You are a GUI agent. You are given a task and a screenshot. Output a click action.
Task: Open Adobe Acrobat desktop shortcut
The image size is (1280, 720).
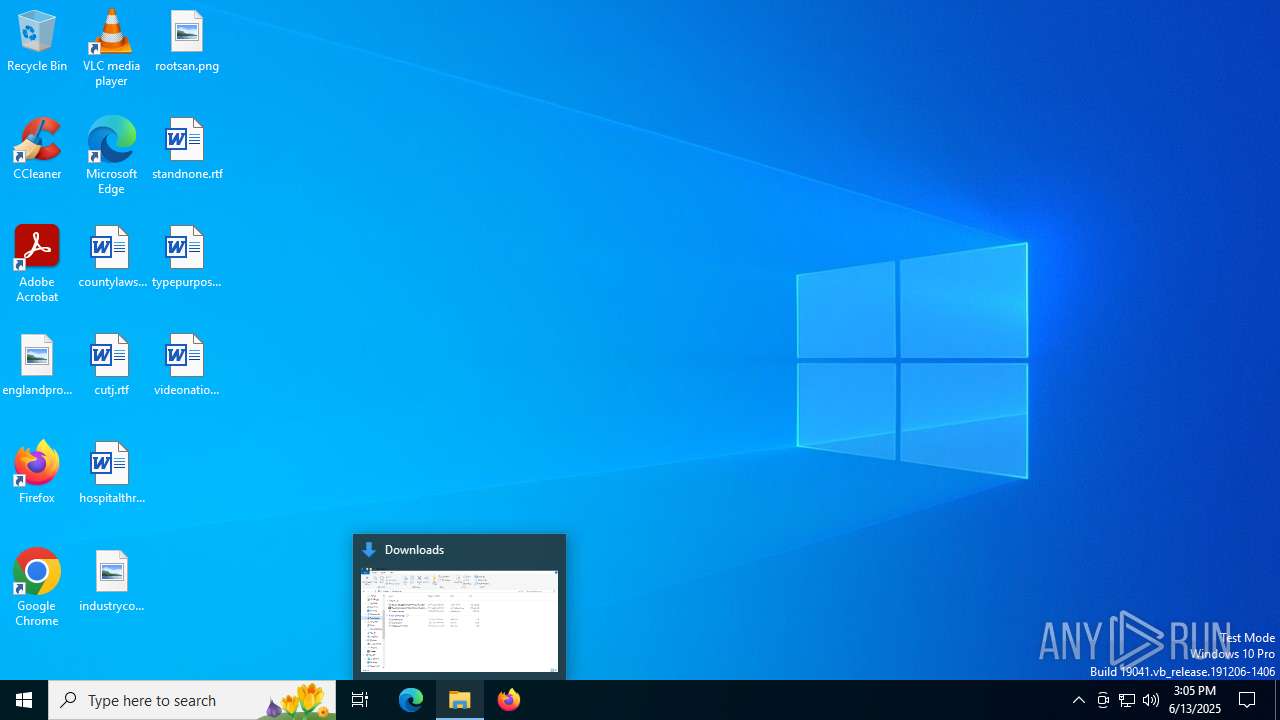pos(37,264)
